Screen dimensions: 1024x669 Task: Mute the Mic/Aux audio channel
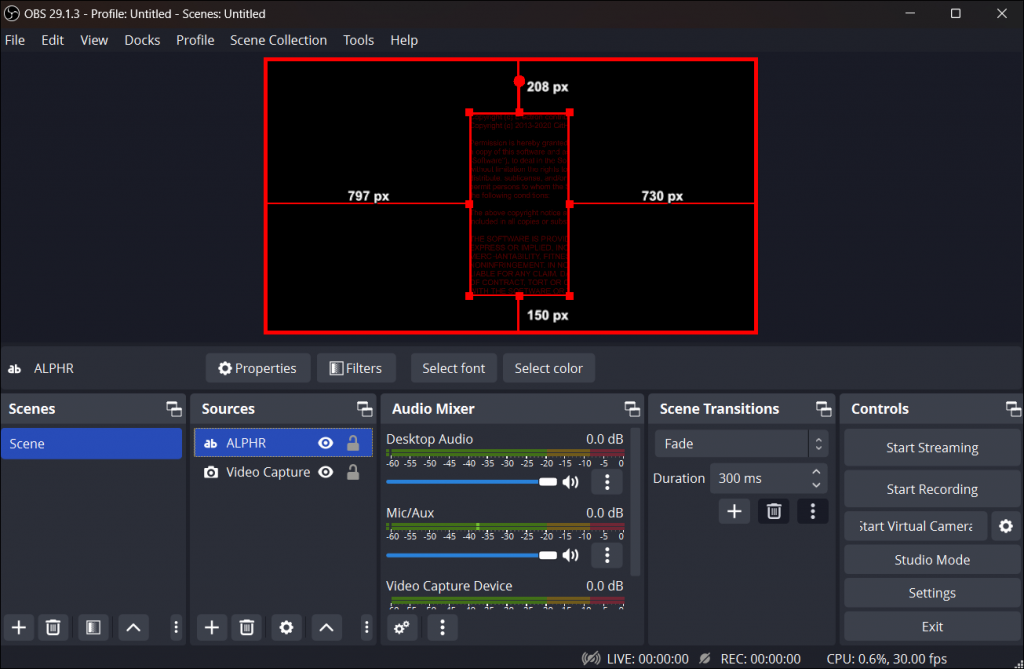click(x=570, y=555)
